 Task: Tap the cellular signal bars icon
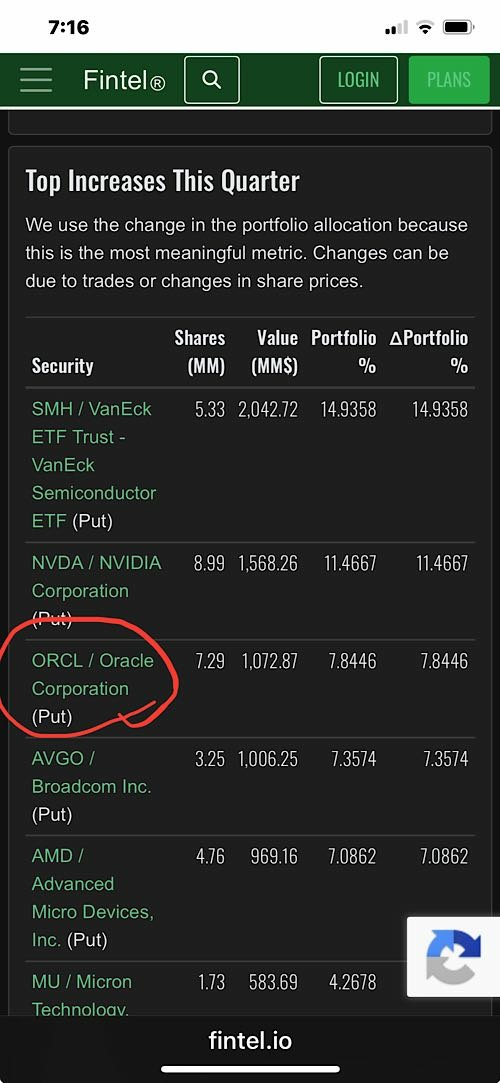(x=396, y=28)
